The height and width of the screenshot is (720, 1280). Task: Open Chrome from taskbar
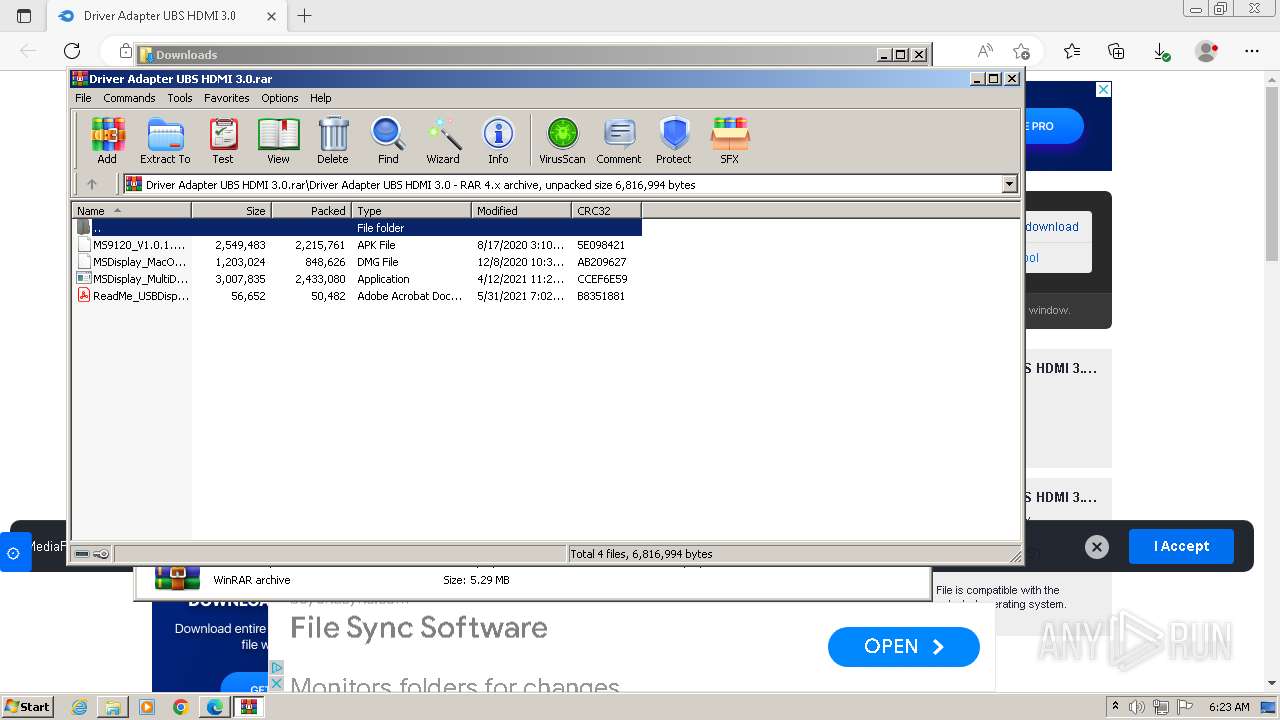(180, 707)
